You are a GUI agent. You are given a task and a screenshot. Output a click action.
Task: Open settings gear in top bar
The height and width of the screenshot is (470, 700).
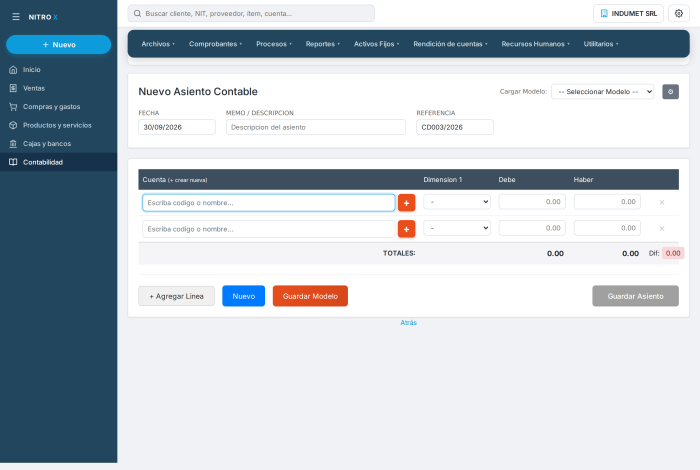pyautogui.click(x=679, y=13)
